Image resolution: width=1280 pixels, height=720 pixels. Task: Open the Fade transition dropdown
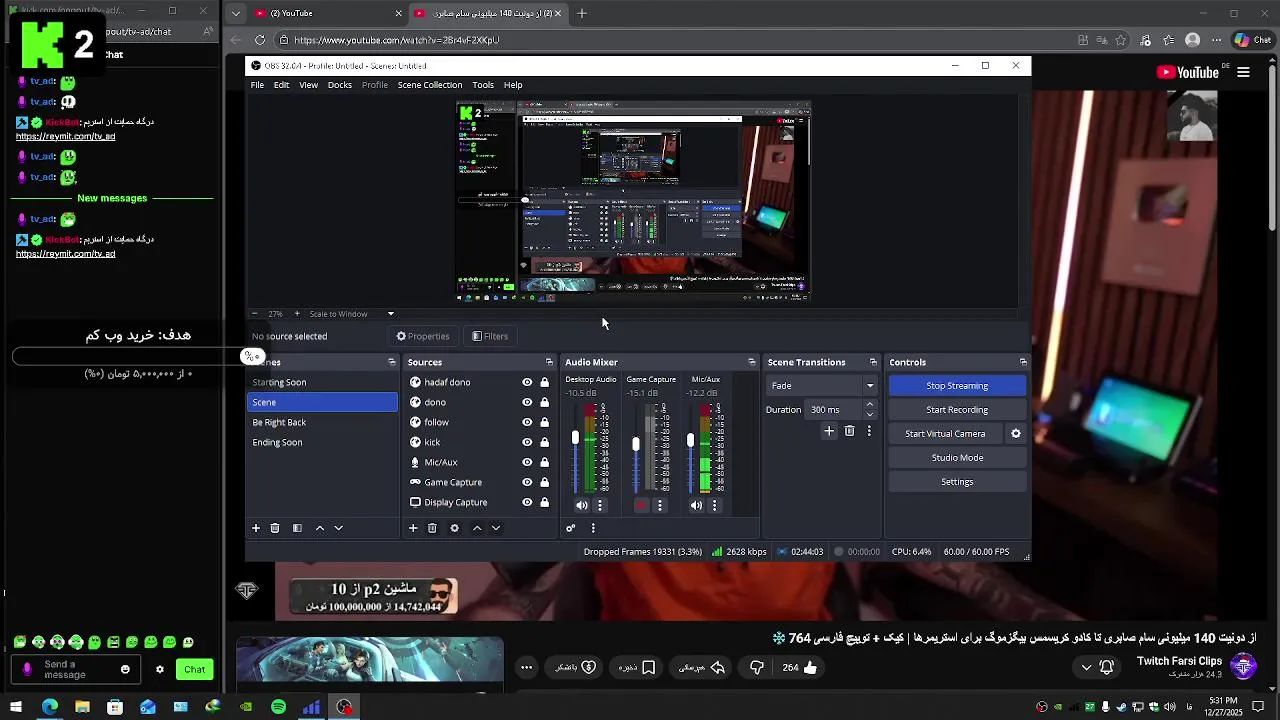(822, 386)
